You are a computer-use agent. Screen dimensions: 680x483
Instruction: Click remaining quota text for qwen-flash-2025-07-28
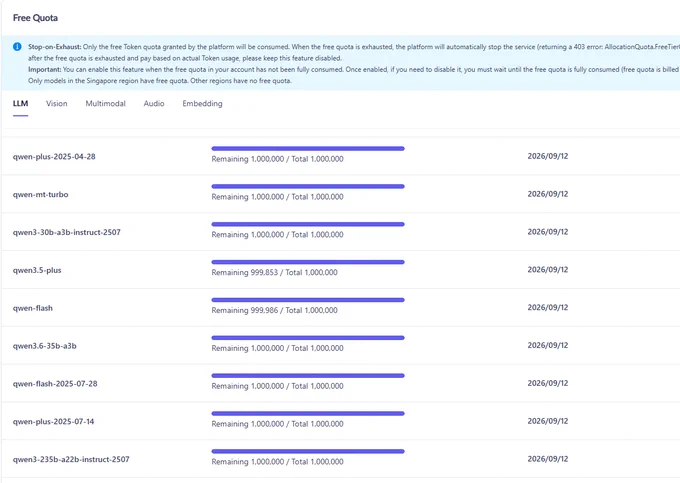pyautogui.click(x=278, y=386)
